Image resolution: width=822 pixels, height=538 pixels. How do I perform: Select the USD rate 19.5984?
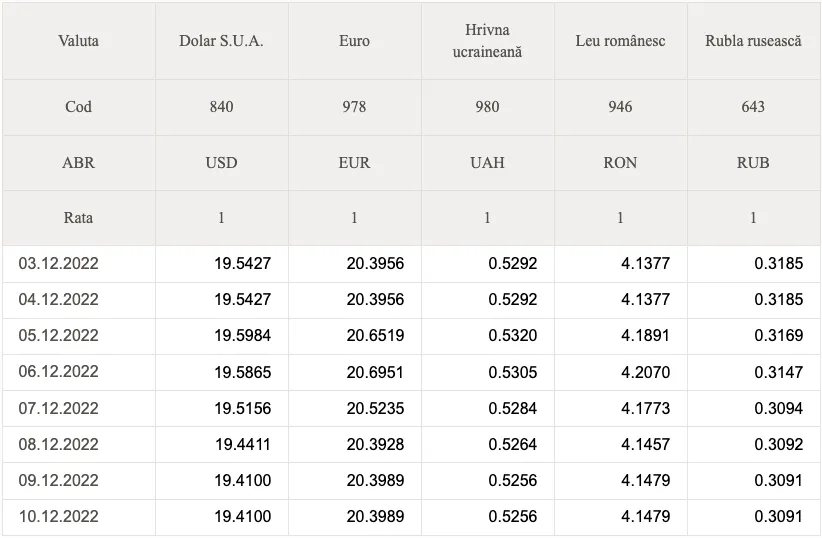click(243, 336)
